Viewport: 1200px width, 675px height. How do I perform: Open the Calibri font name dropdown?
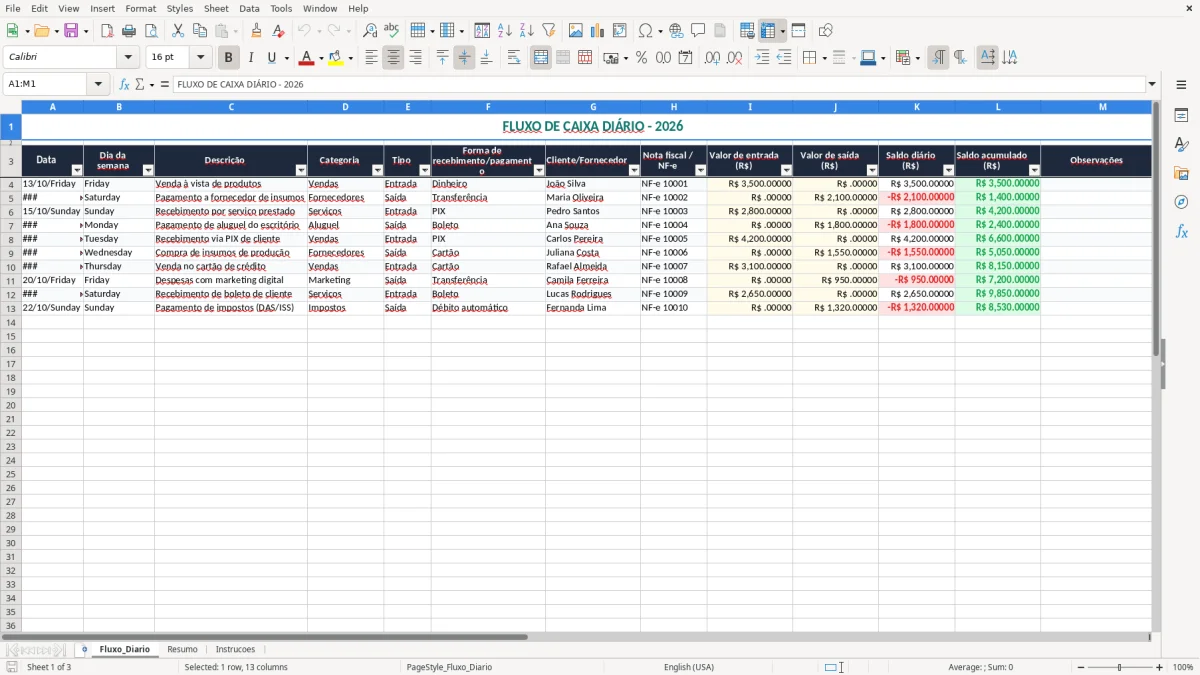(128, 58)
